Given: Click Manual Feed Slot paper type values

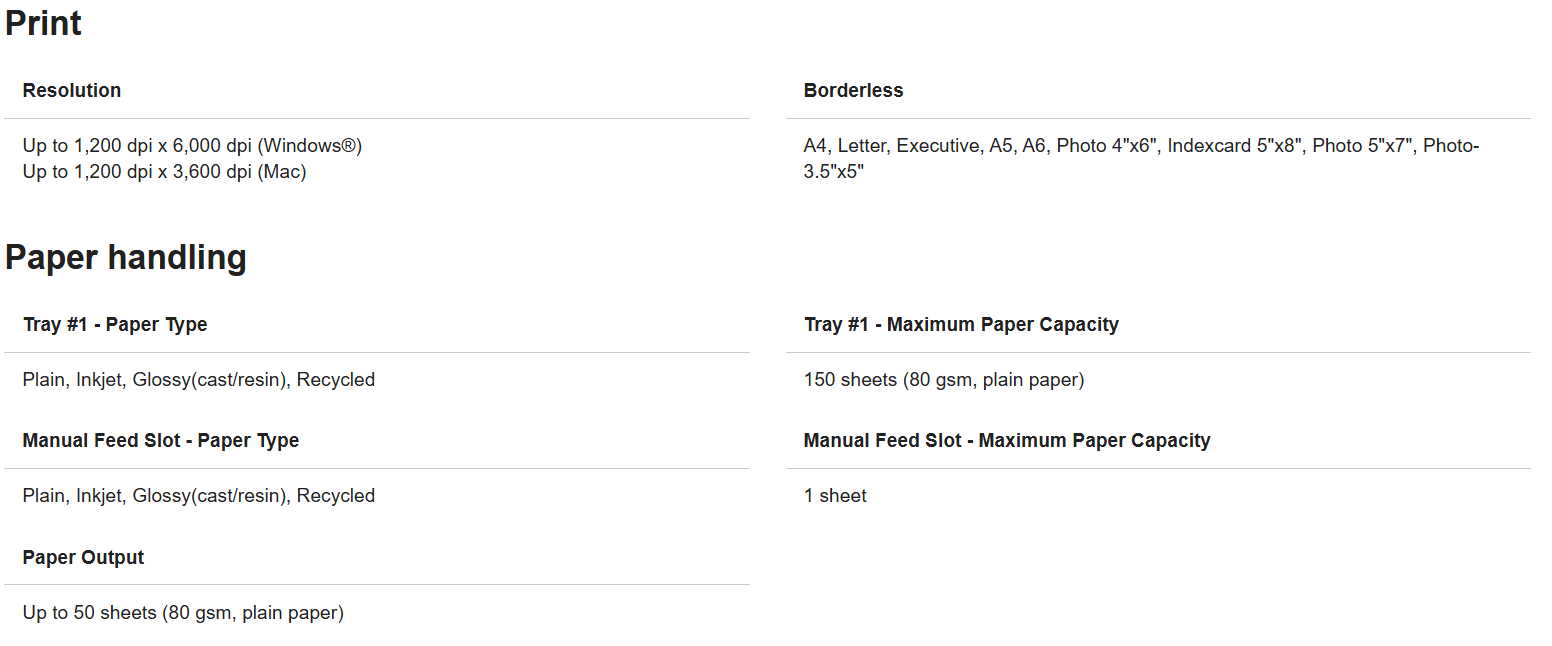Looking at the screenshot, I should 199,496.
